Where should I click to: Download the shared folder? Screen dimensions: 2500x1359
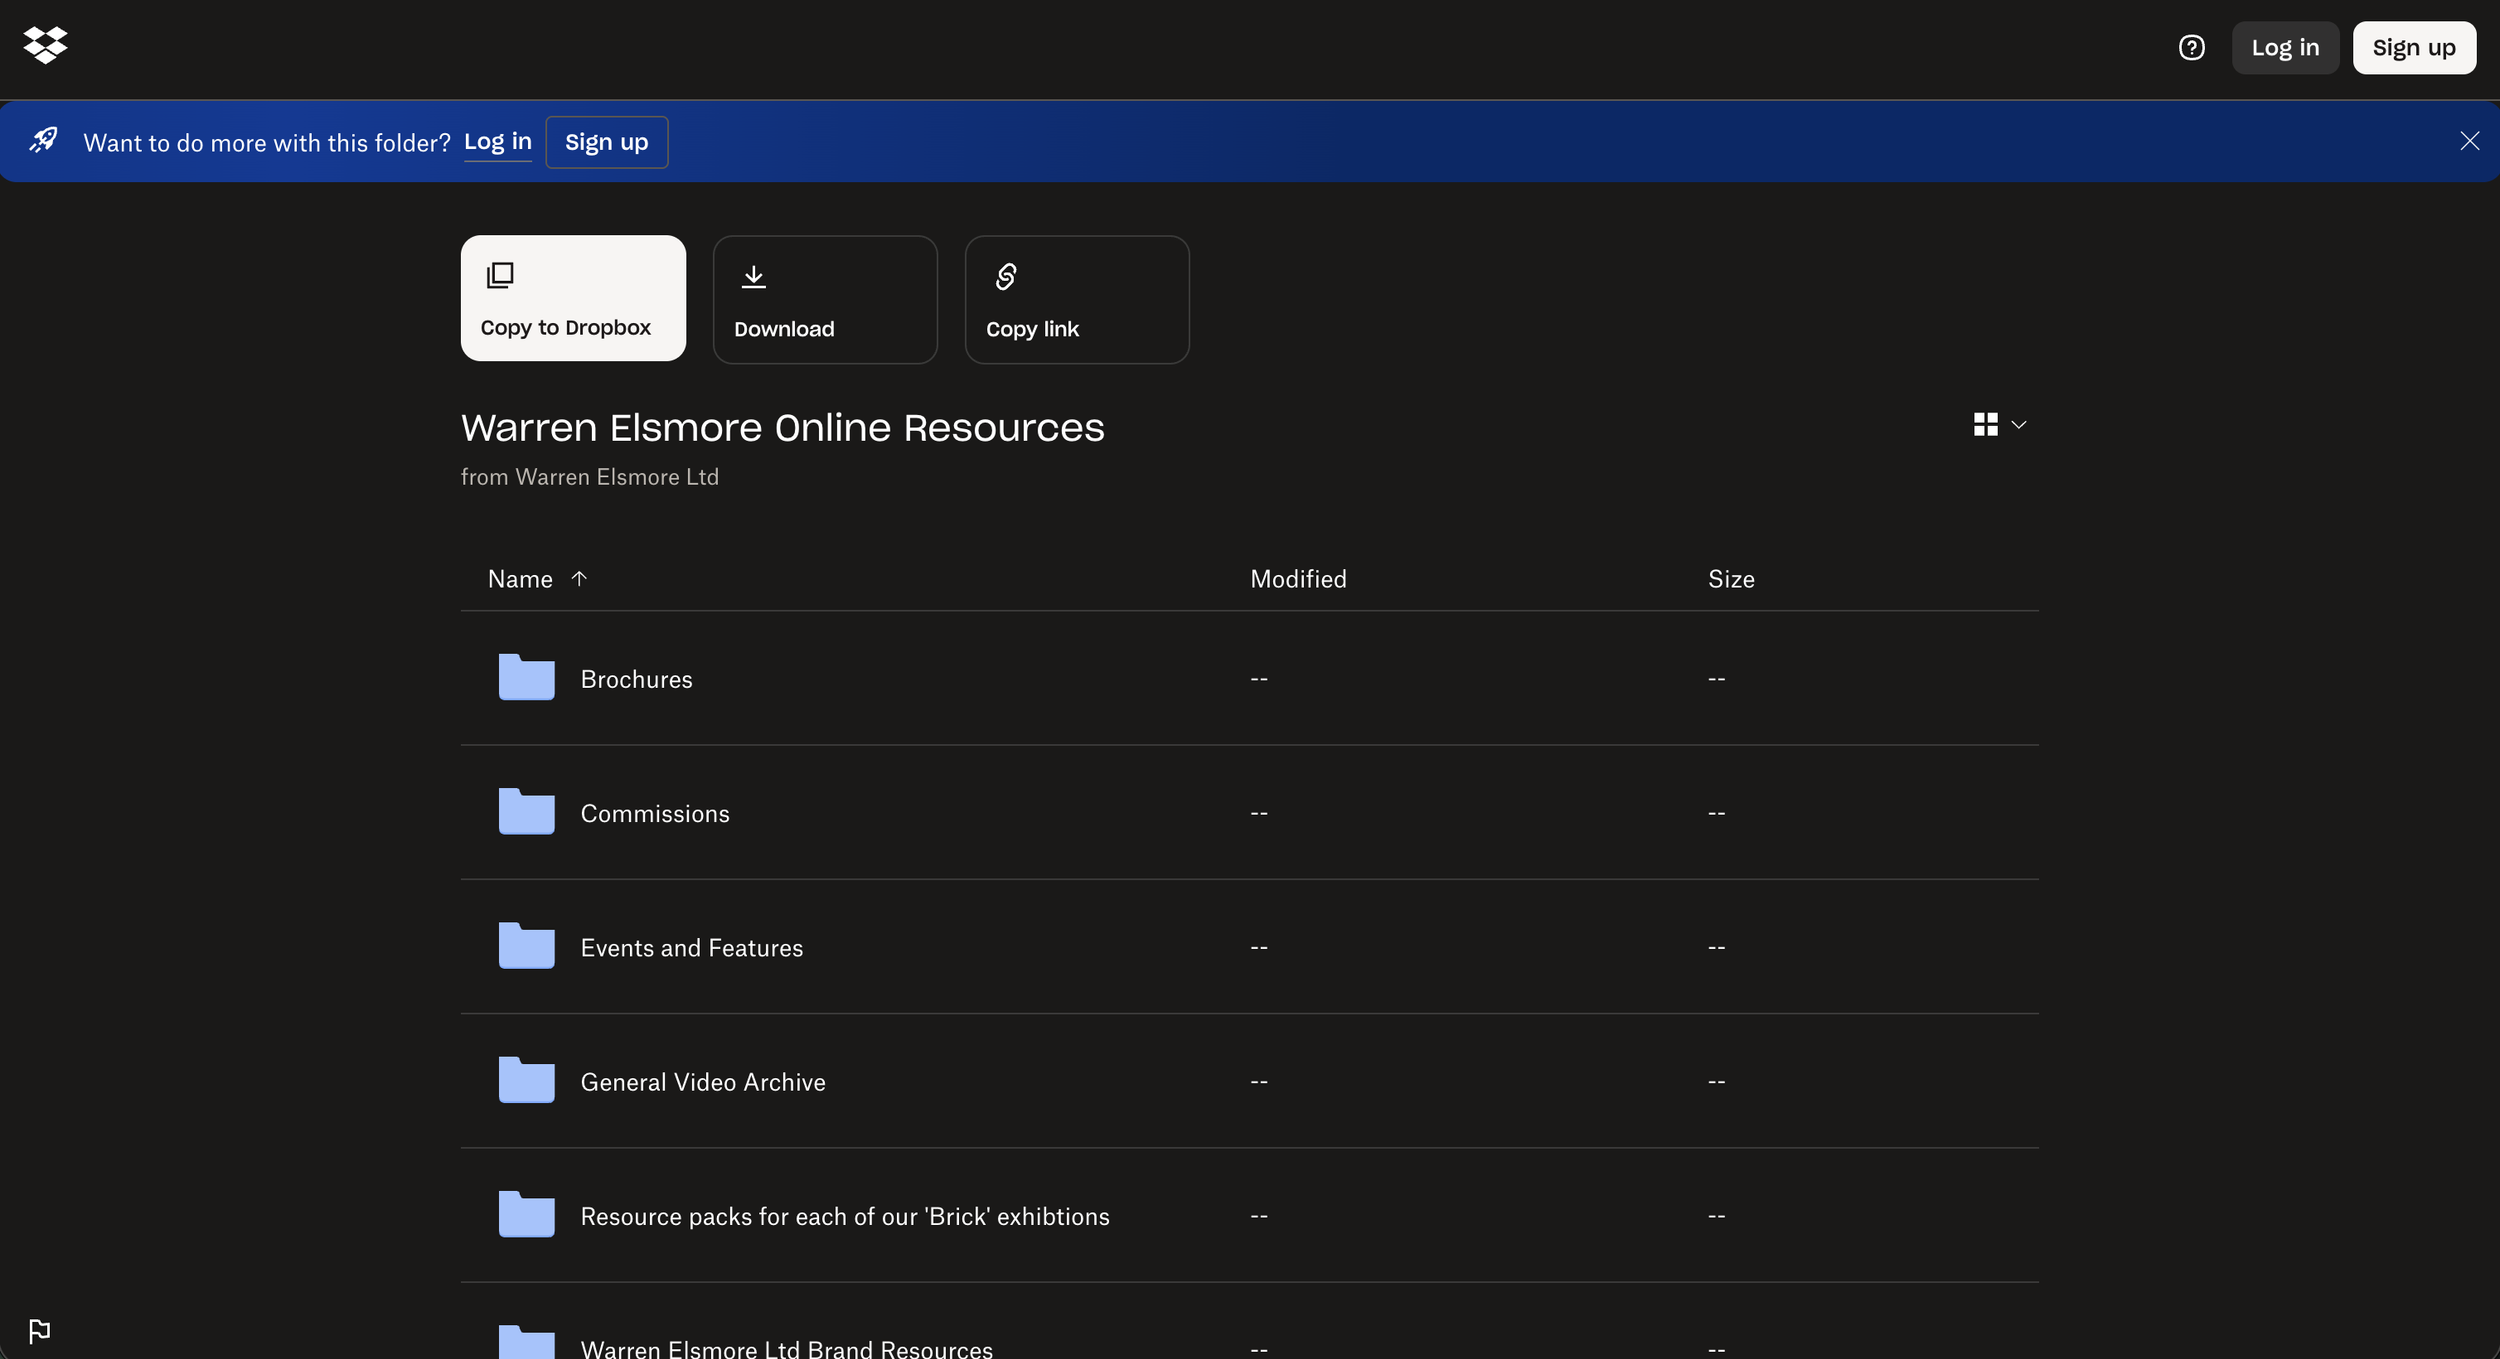(825, 300)
